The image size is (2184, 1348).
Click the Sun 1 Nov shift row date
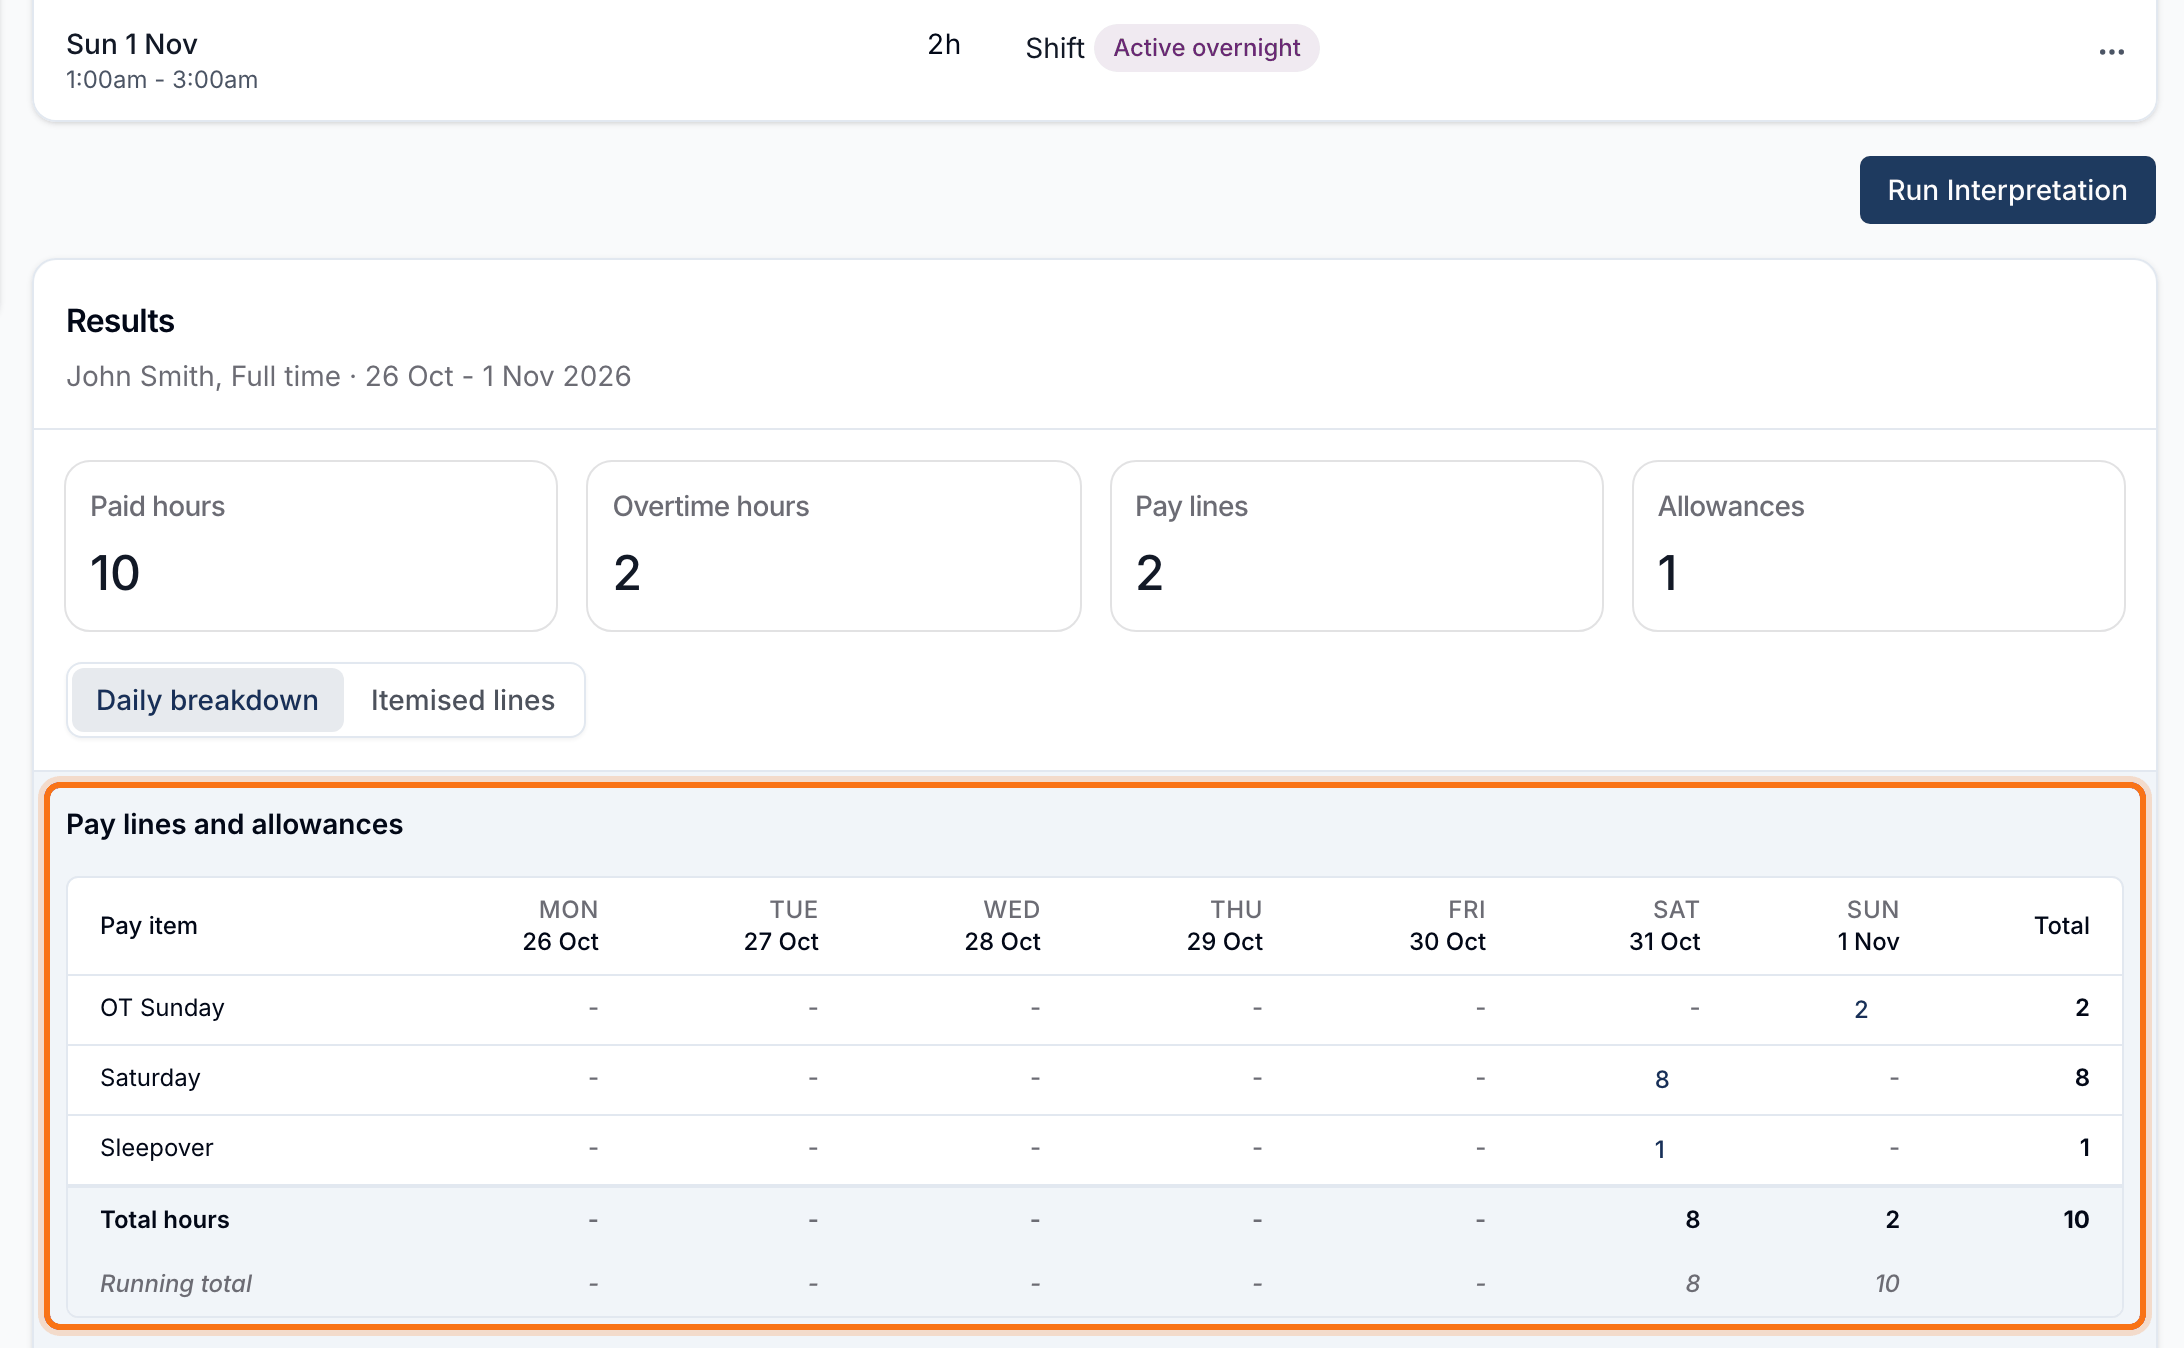pos(132,44)
